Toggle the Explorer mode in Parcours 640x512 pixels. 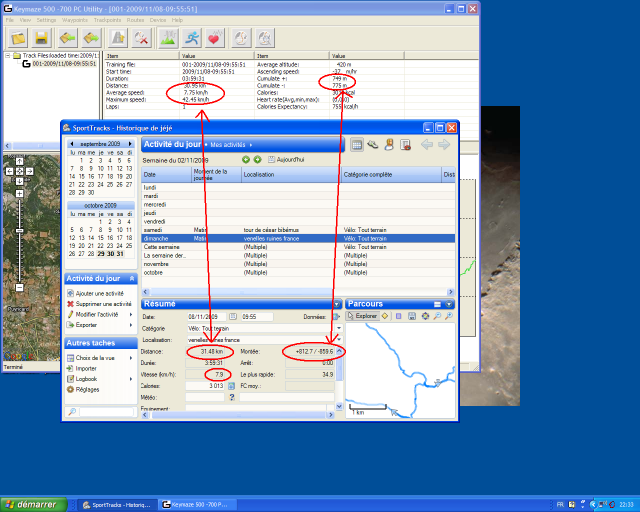(362, 316)
